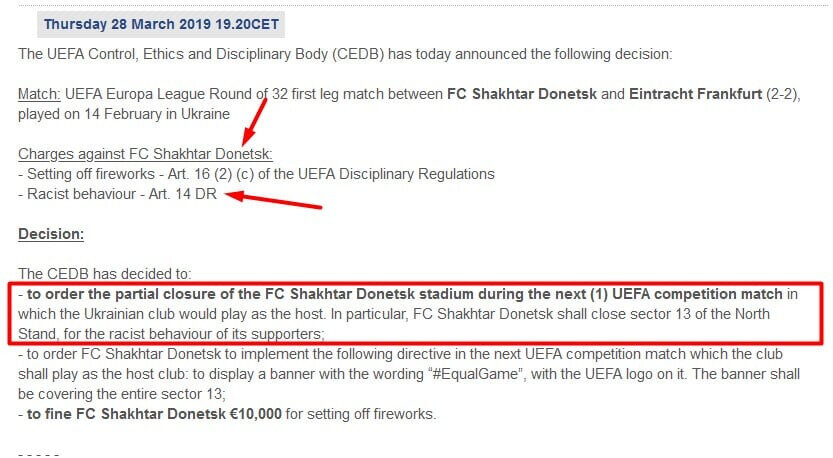Screen dimensions: 833x458
Task: Click the date header Thursday 28 March 2019
Action: tap(161, 24)
